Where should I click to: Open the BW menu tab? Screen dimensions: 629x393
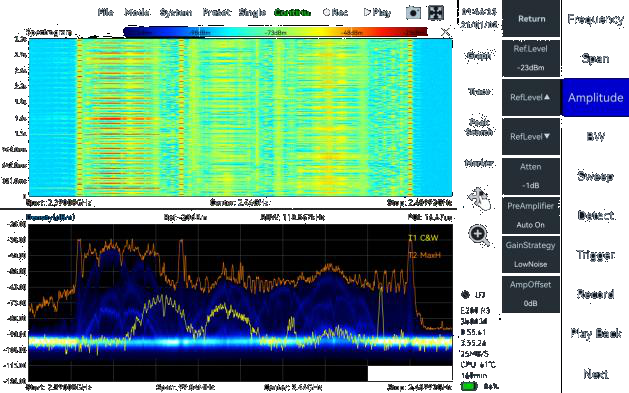(595, 137)
